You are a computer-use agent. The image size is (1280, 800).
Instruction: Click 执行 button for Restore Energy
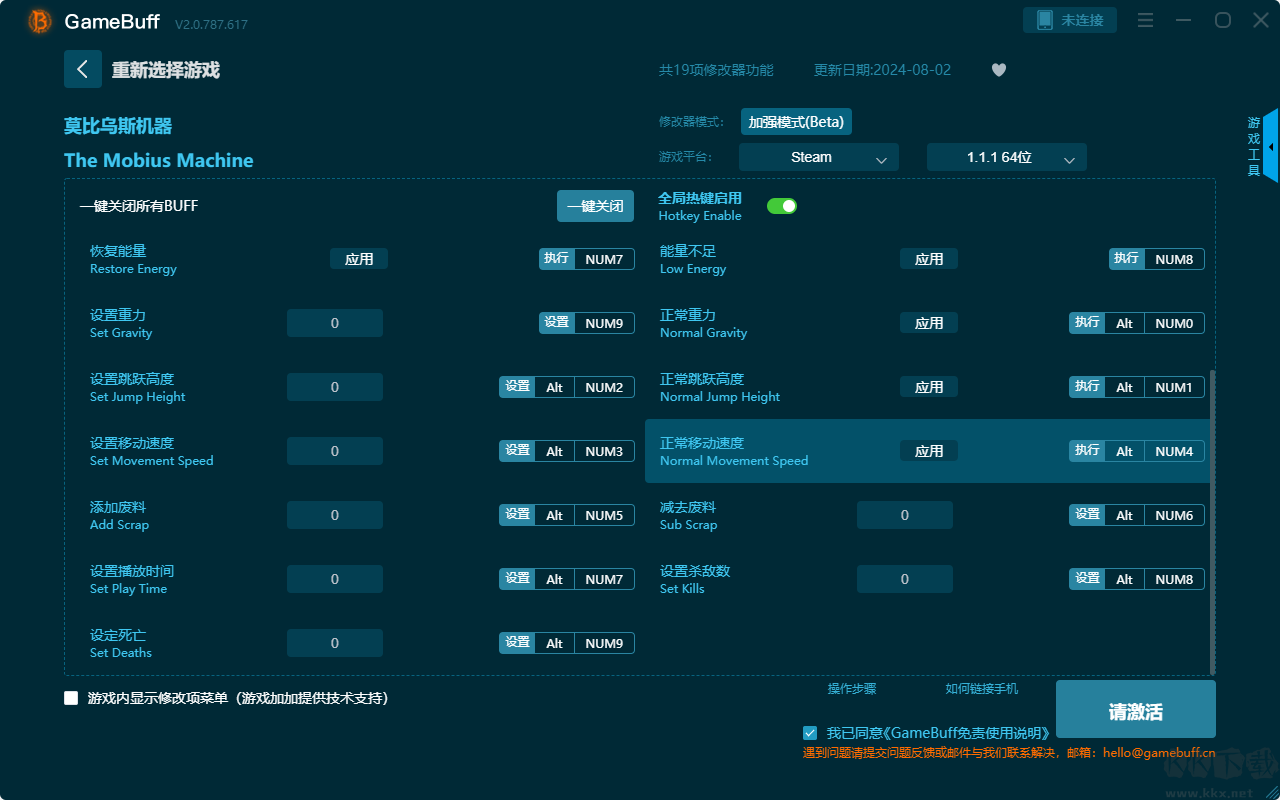pos(557,259)
